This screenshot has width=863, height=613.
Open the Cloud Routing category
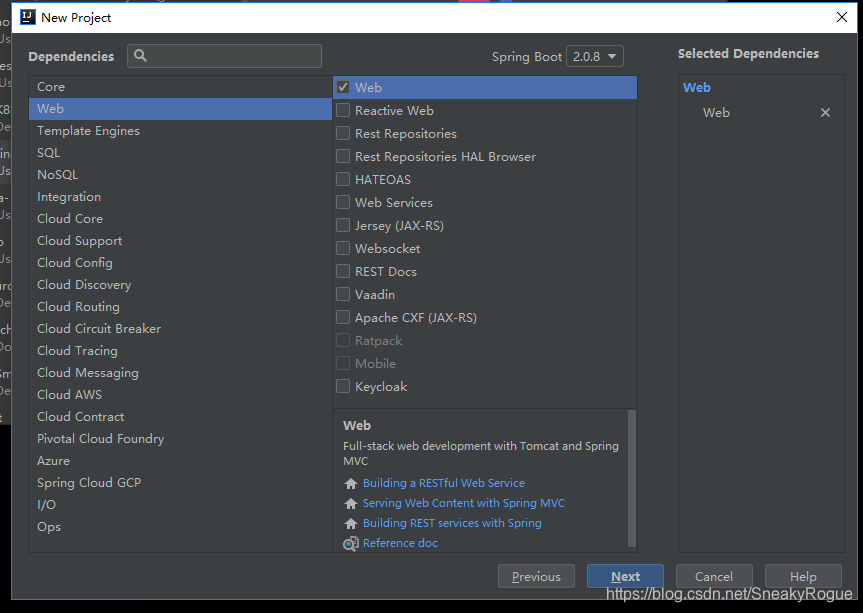(180, 307)
